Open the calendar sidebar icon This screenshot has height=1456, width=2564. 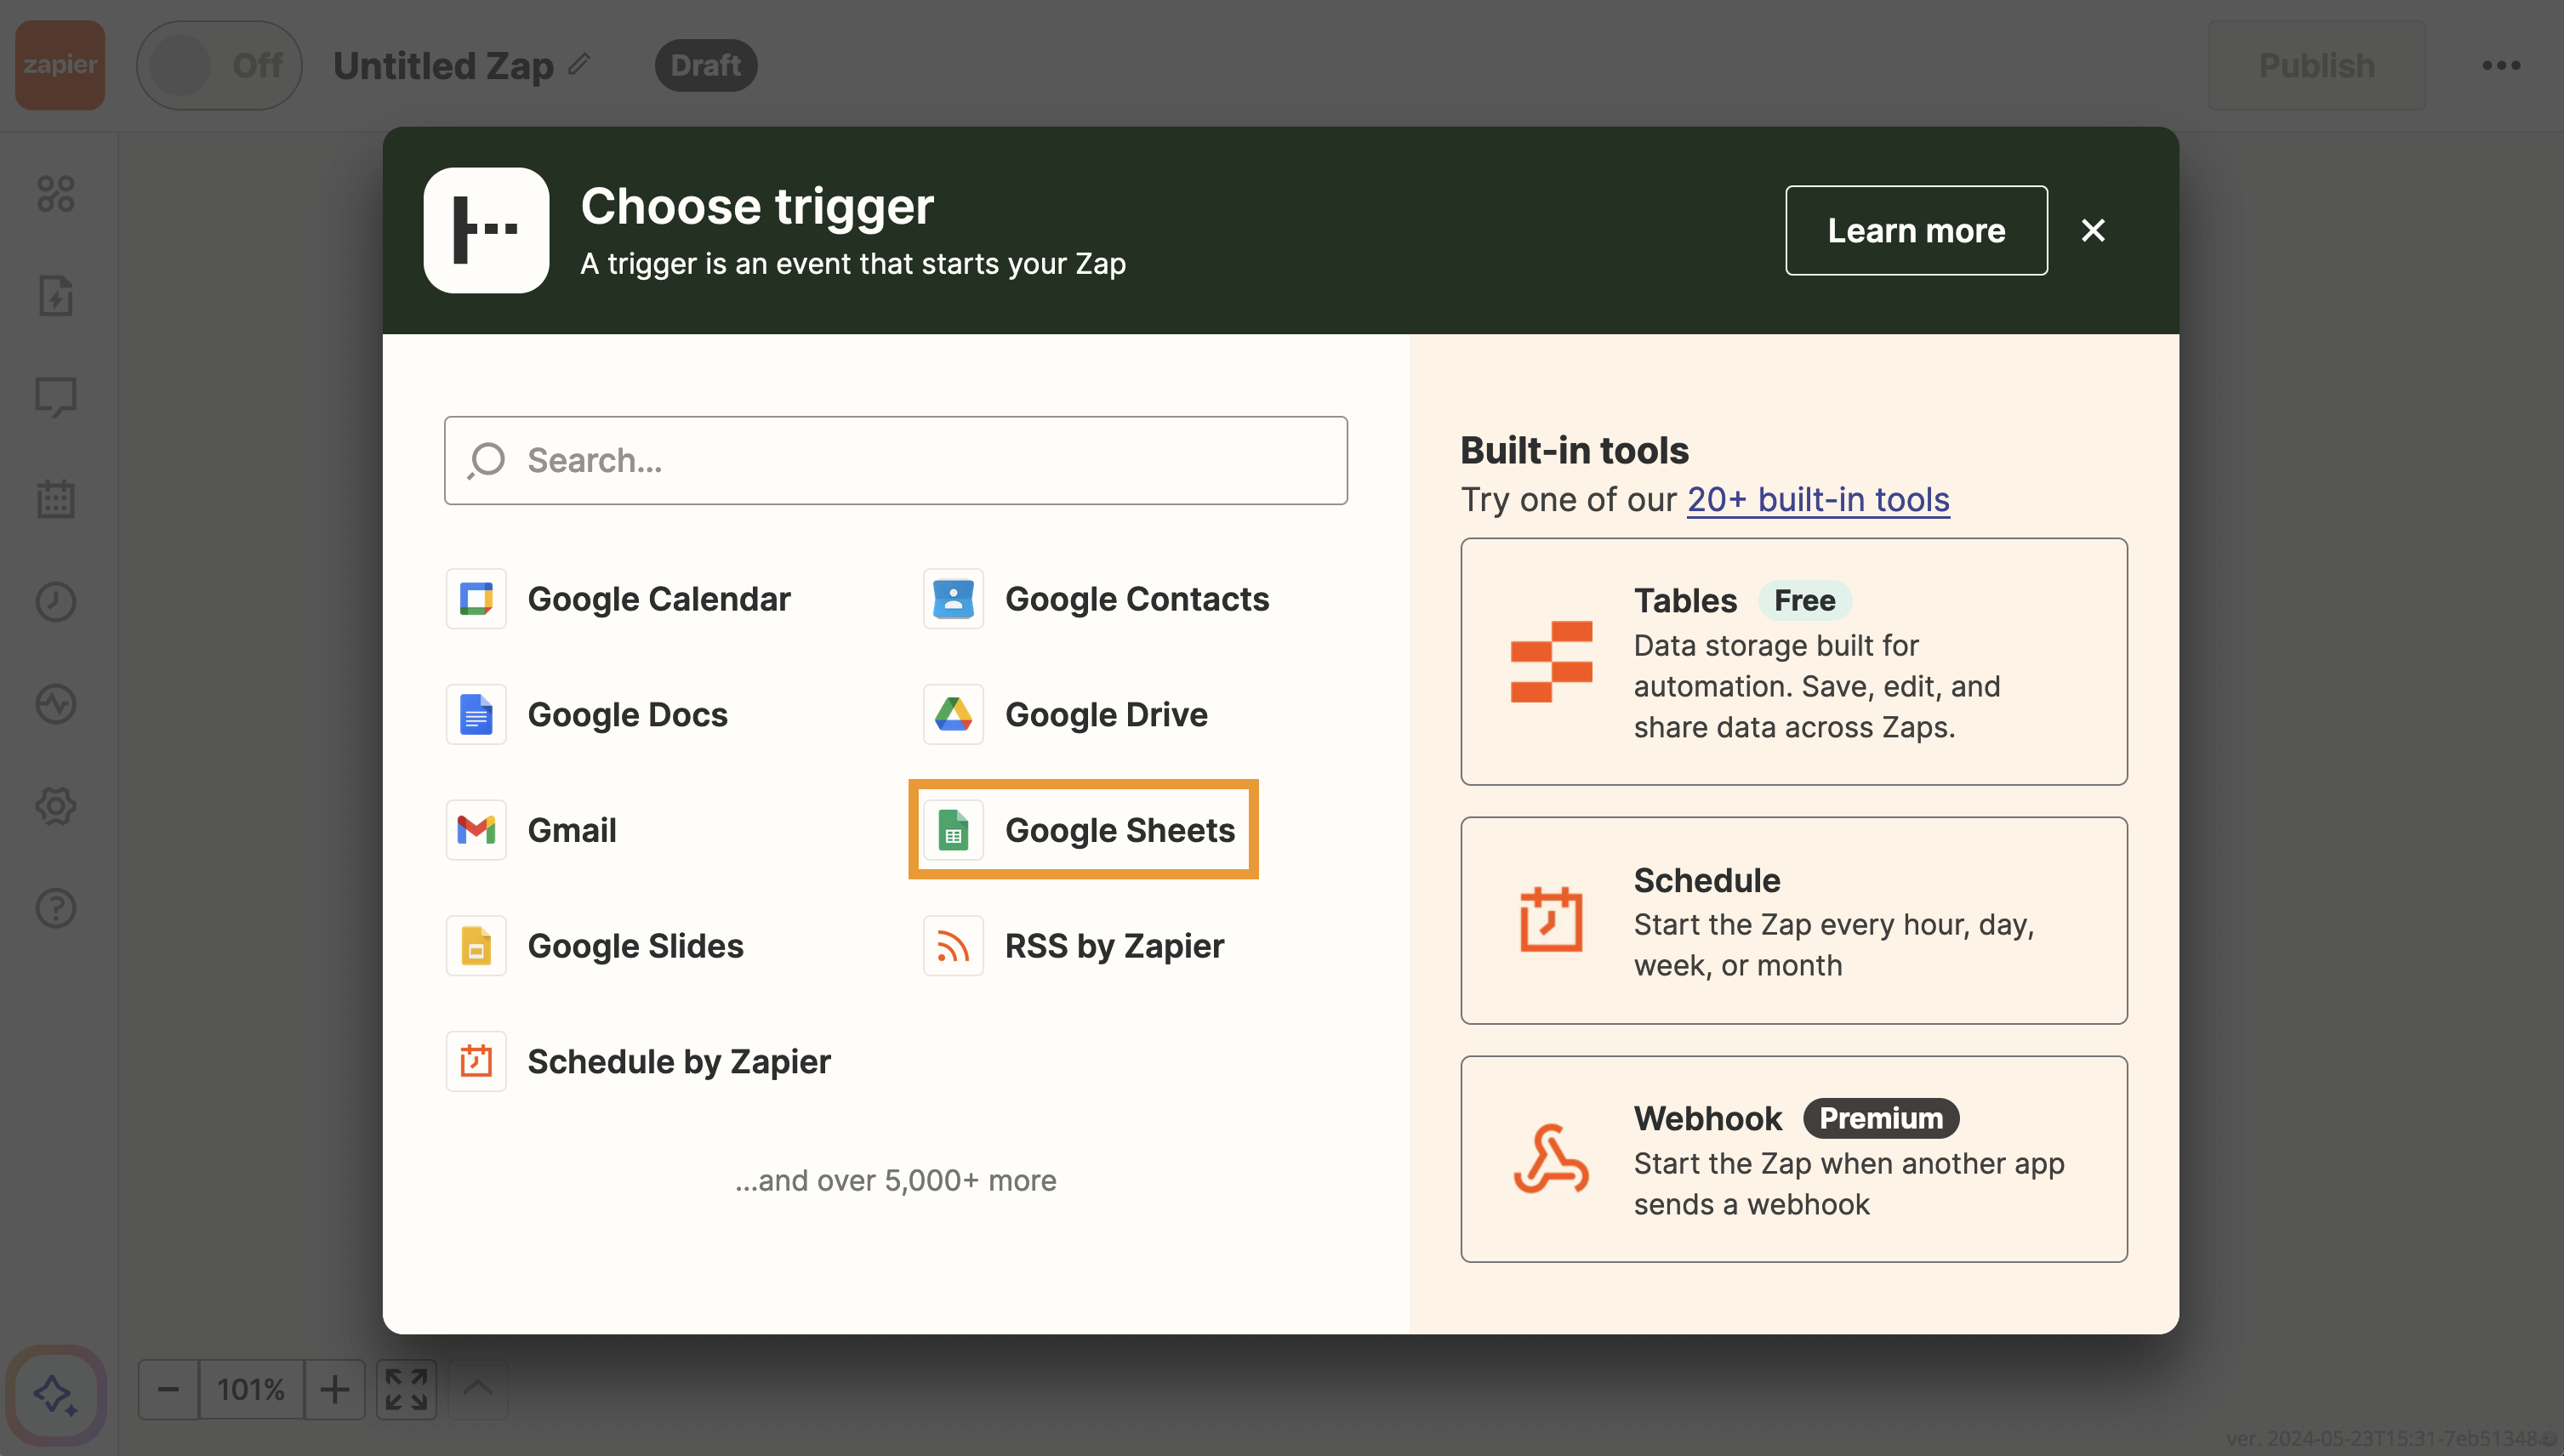tap(56, 499)
